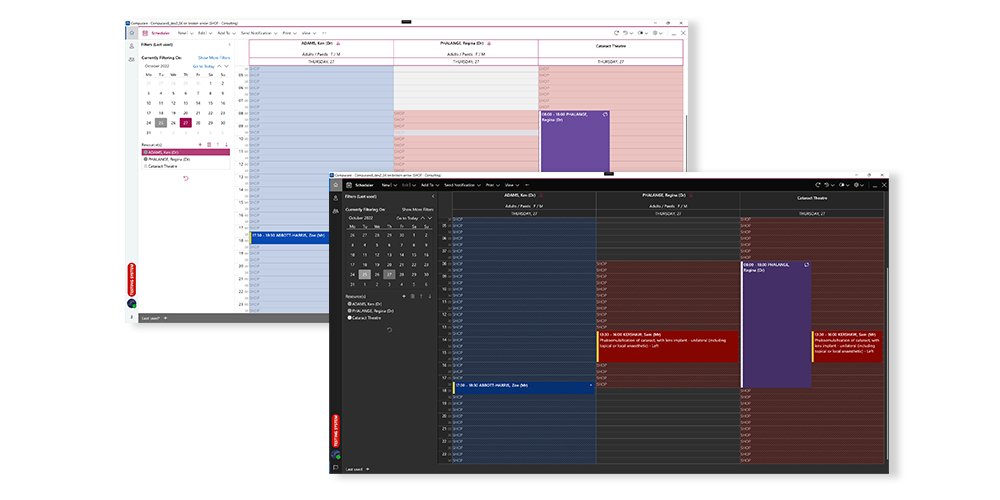This screenshot has width=1000, height=500.
Task: Toggle theme switch icon in dark window toolbar
Action: [x=843, y=185]
